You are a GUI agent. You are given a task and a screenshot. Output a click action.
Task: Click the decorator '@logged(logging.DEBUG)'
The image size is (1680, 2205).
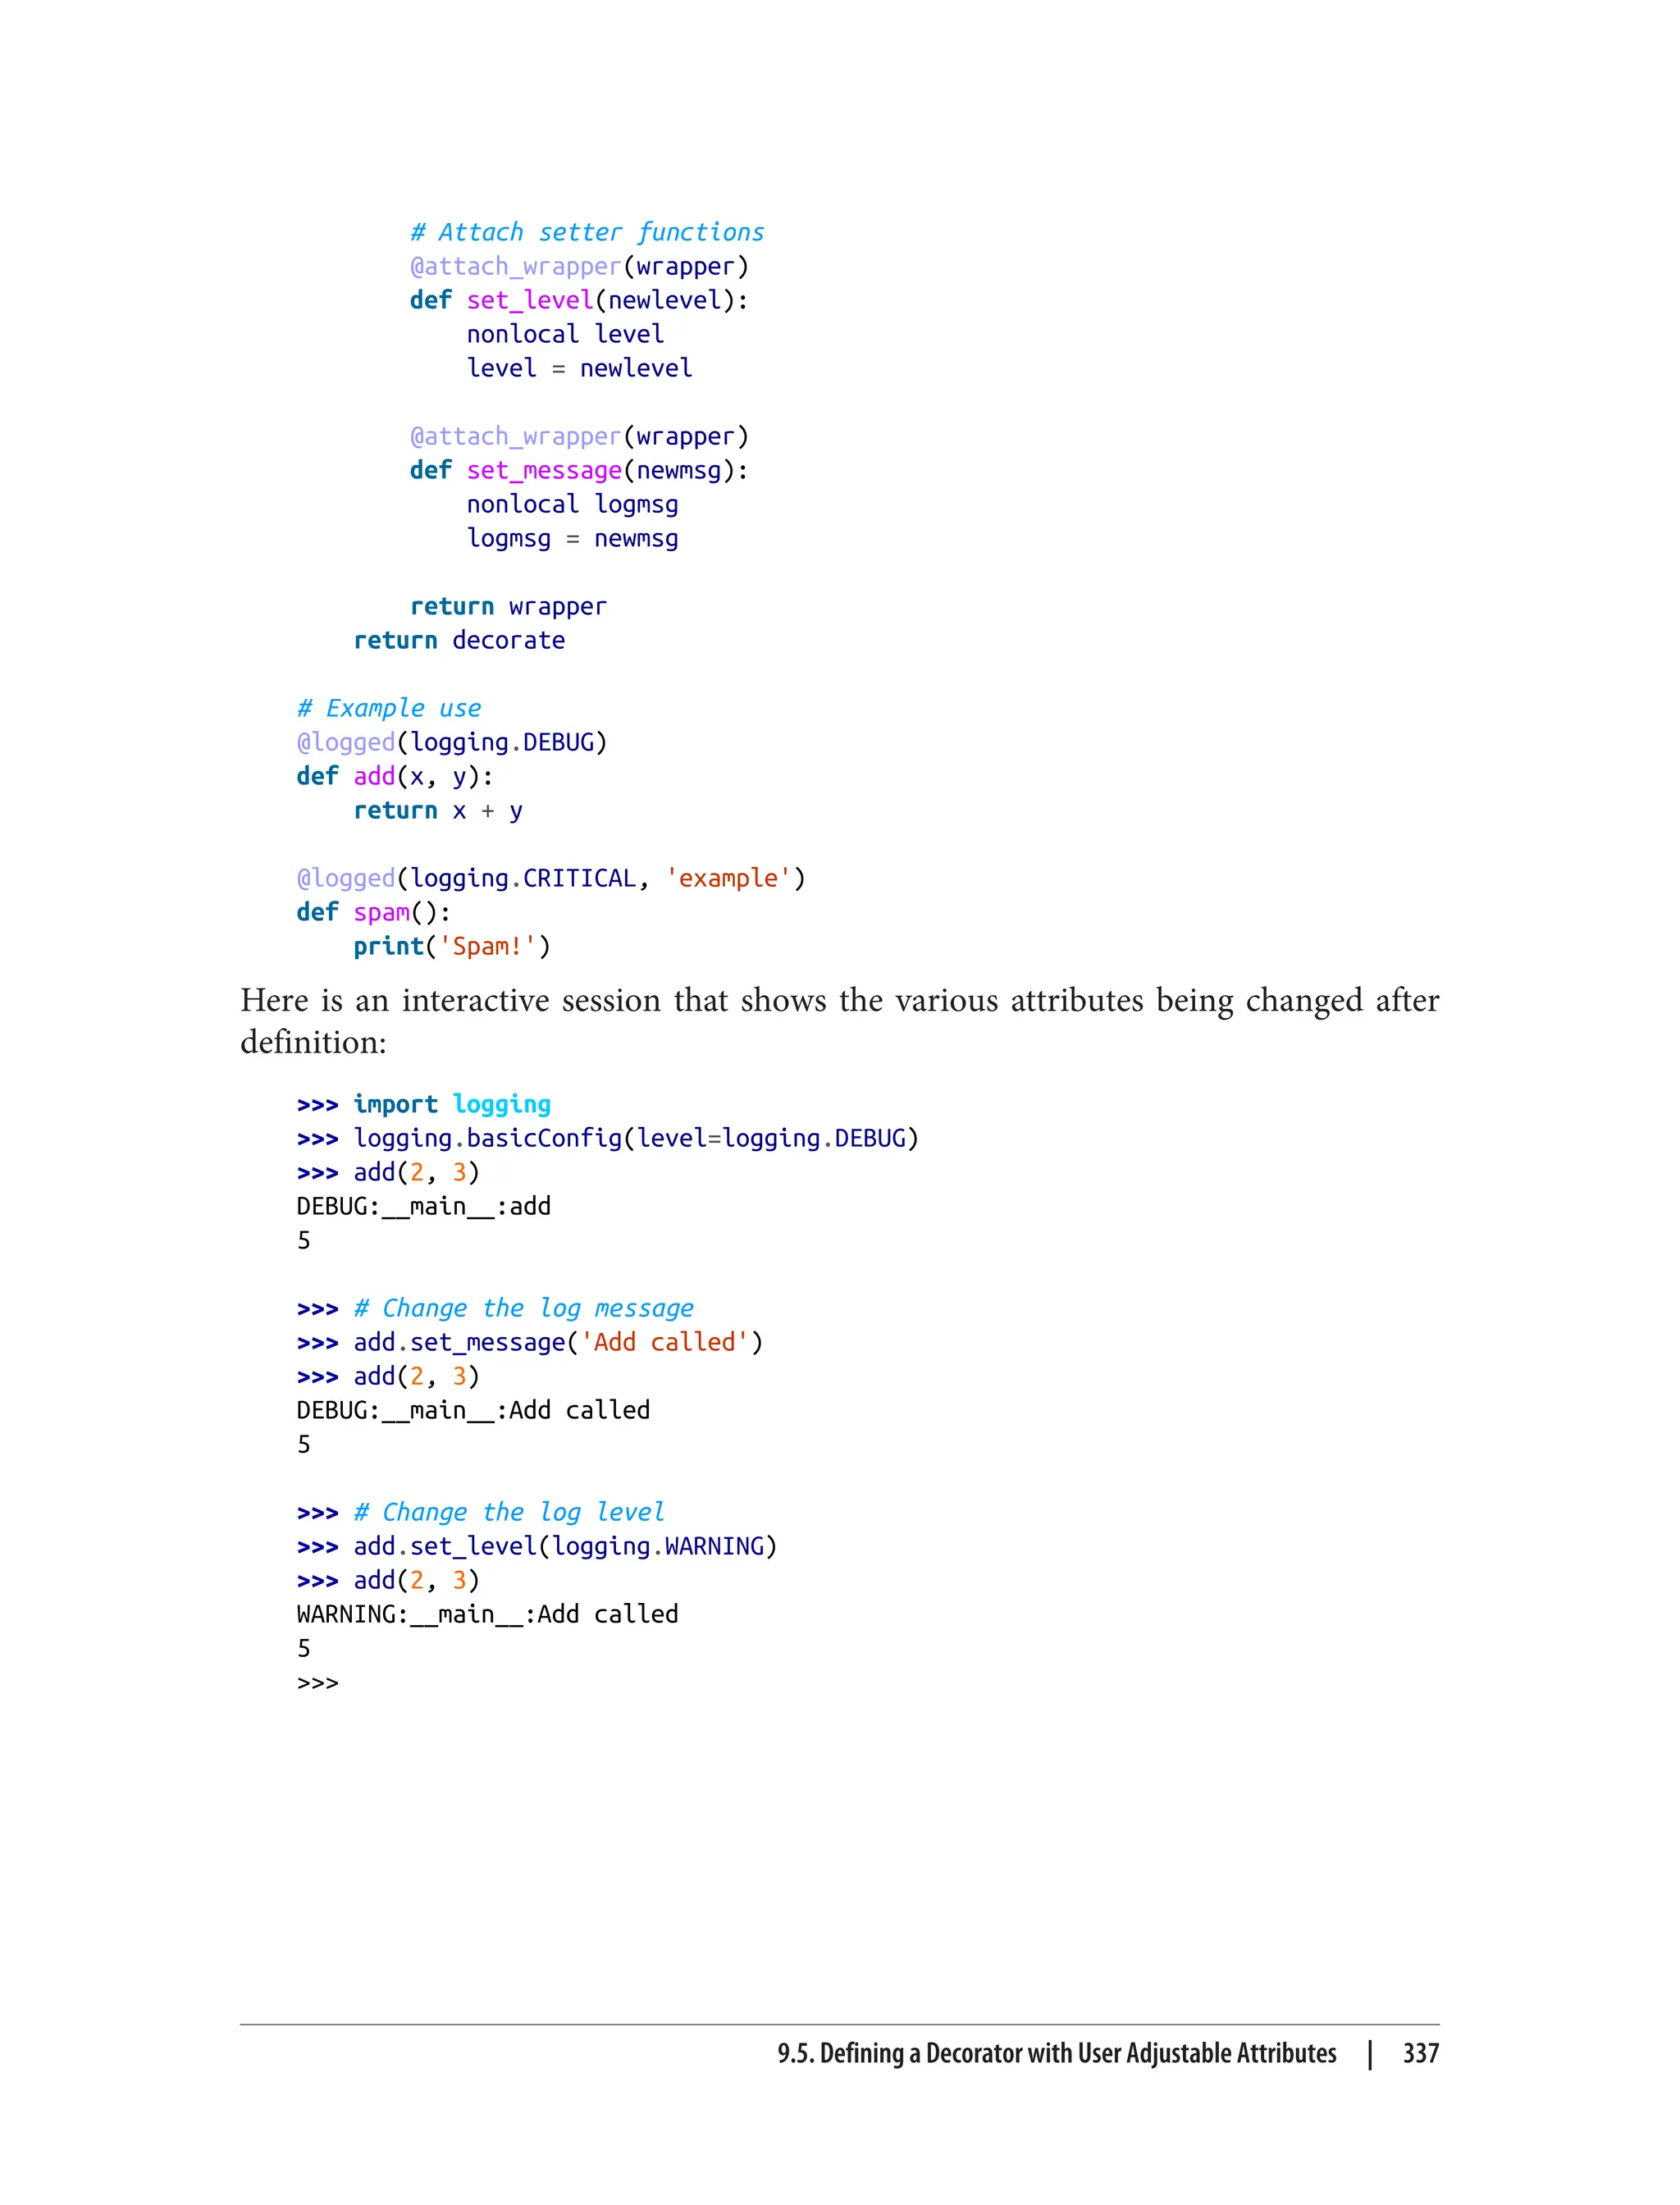coord(452,742)
